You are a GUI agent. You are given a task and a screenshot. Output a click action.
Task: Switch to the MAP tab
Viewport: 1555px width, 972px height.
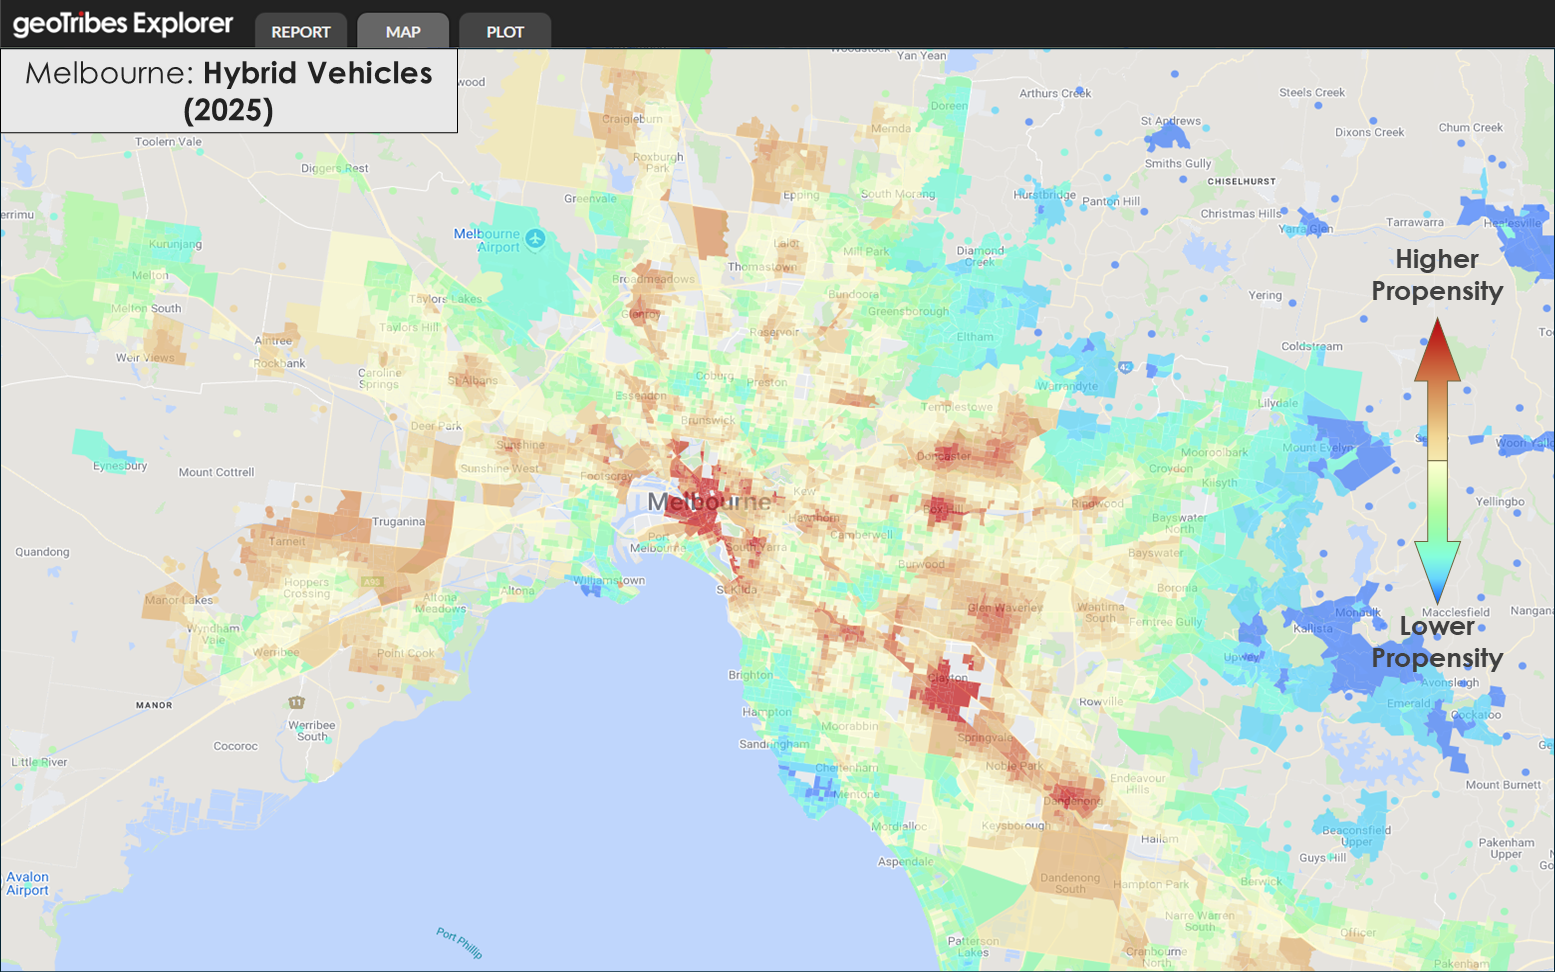click(x=403, y=32)
